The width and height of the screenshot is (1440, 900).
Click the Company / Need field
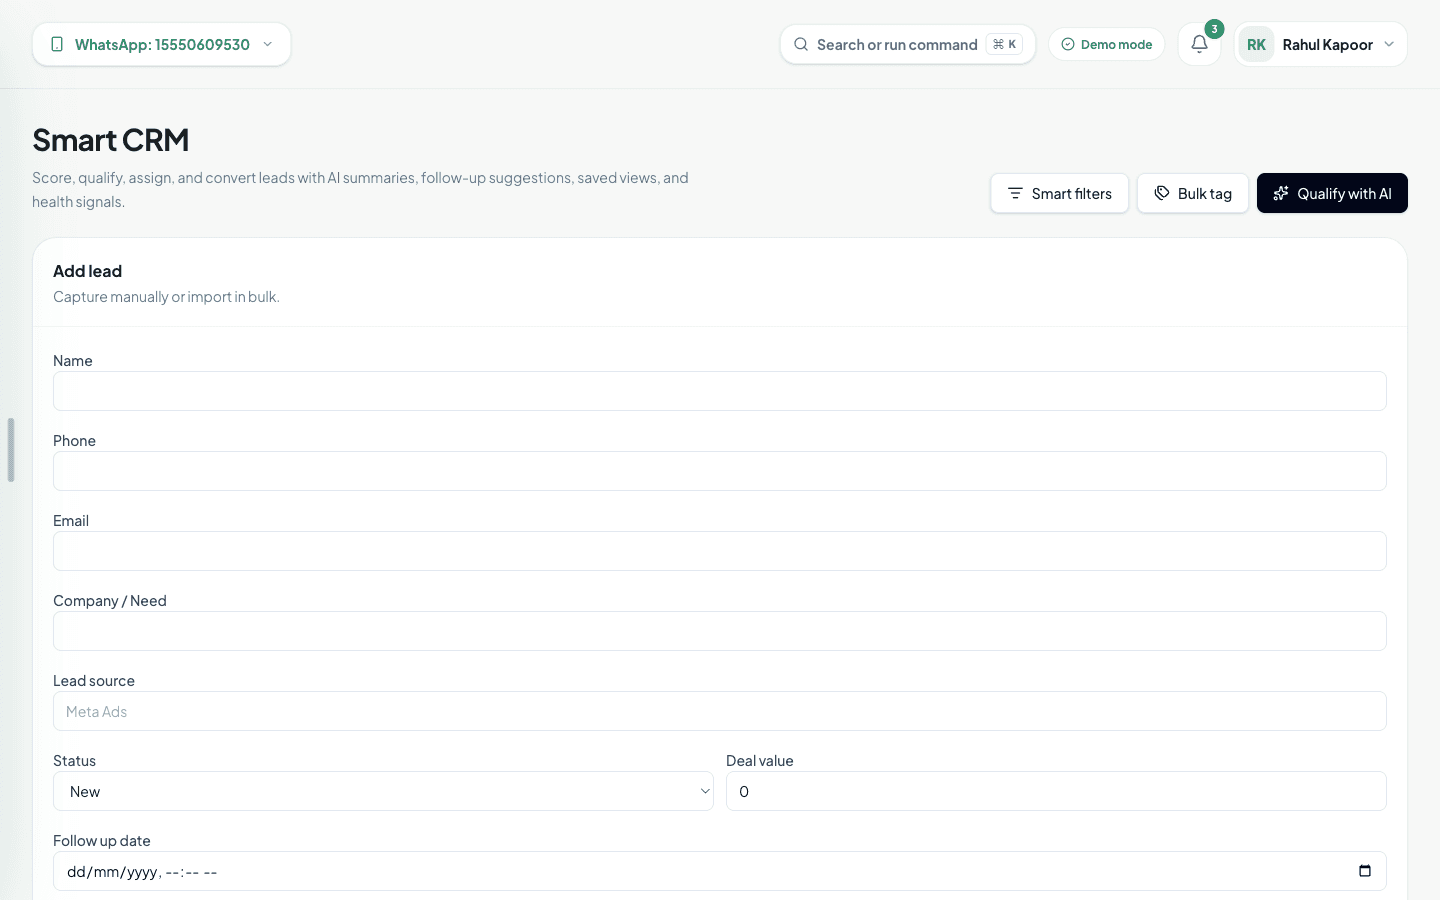[x=720, y=631]
